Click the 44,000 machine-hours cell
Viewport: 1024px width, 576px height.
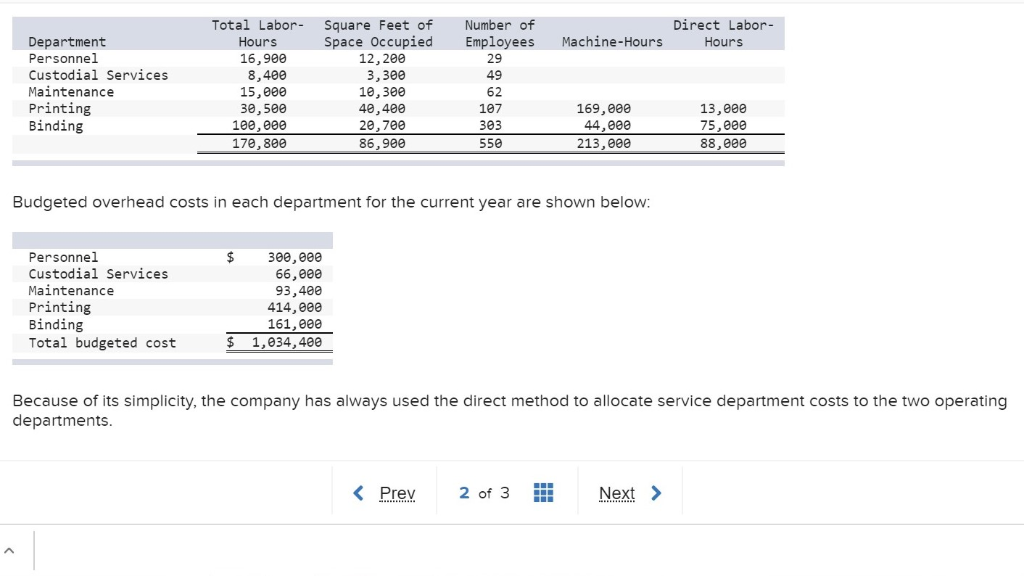point(607,125)
